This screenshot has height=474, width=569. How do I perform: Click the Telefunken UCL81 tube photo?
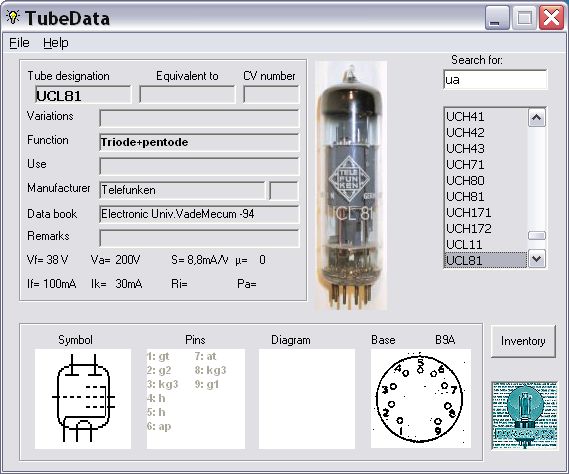pos(351,186)
